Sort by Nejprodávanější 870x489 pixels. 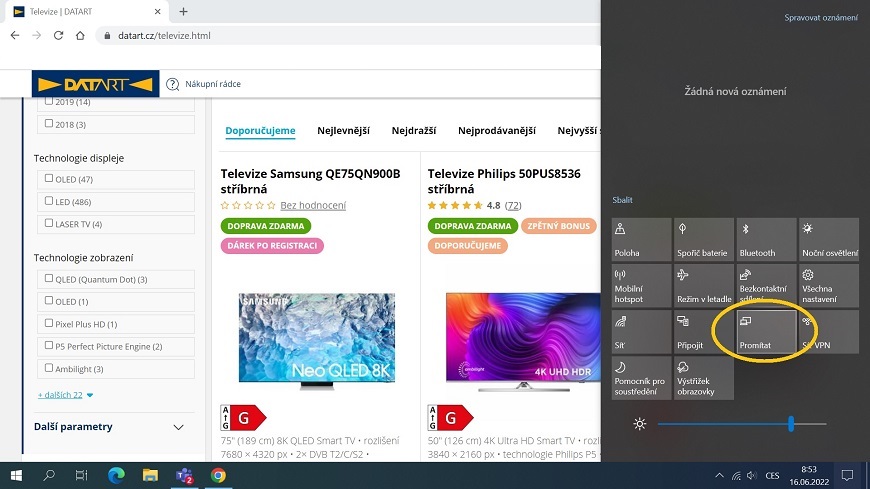(x=497, y=130)
